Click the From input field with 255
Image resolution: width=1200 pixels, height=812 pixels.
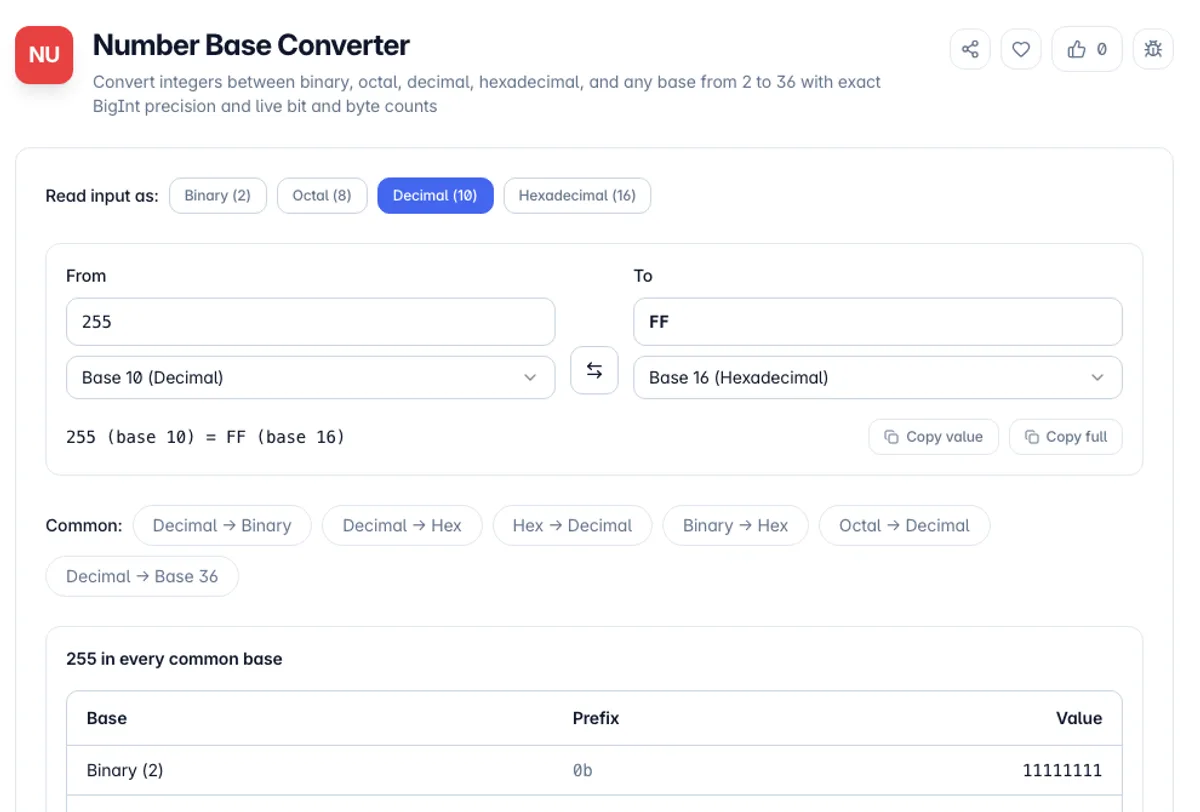310,322
